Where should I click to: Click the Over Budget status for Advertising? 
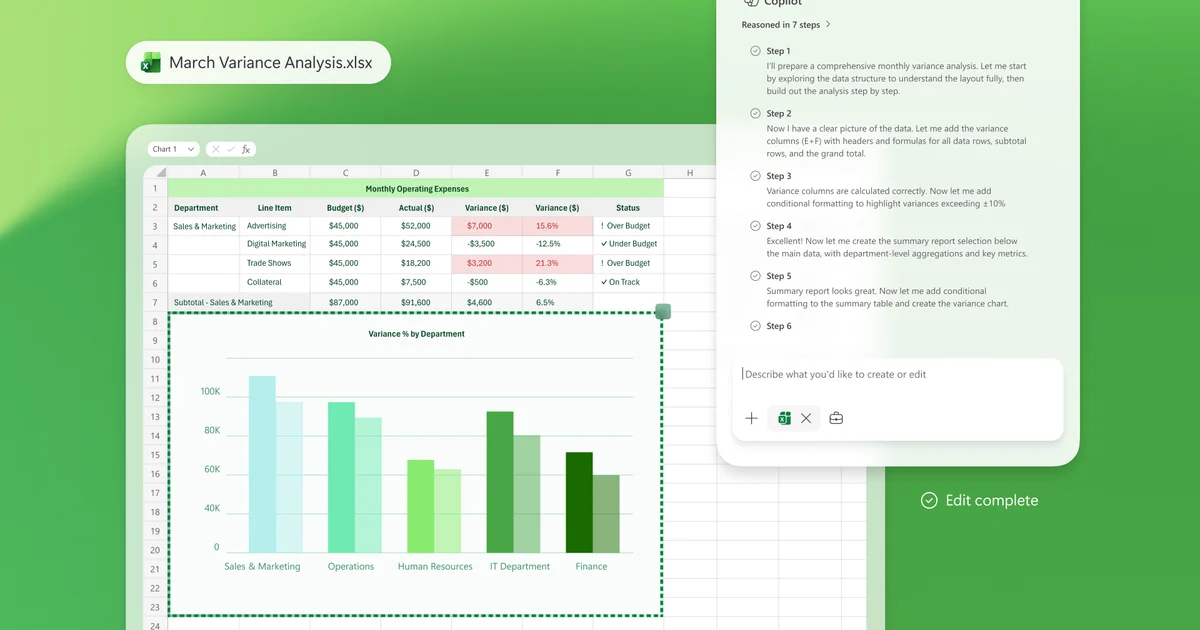[x=627, y=226]
